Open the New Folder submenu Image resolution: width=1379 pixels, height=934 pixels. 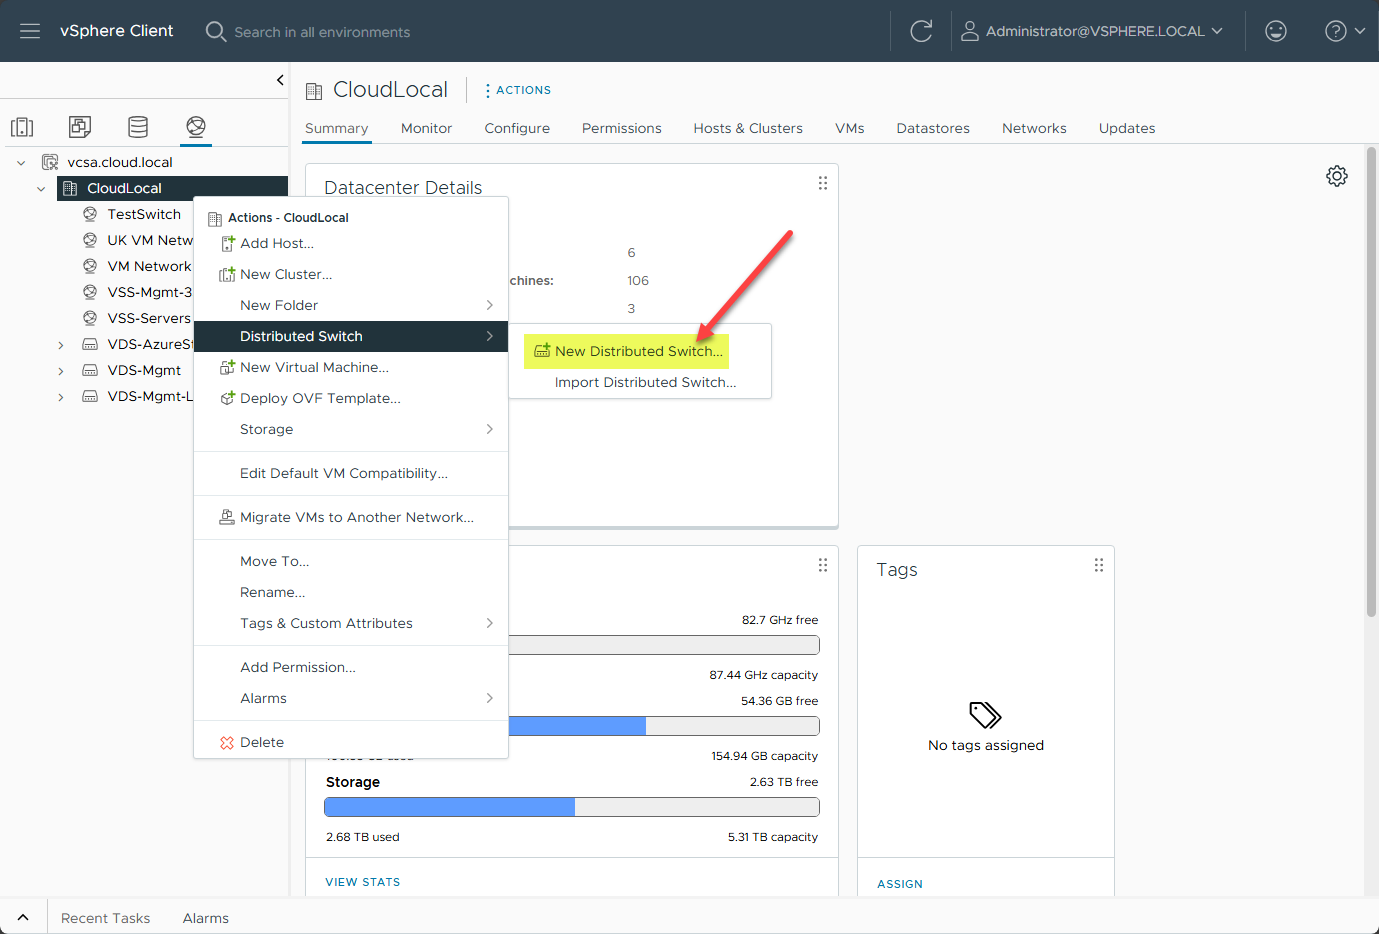[x=351, y=305]
